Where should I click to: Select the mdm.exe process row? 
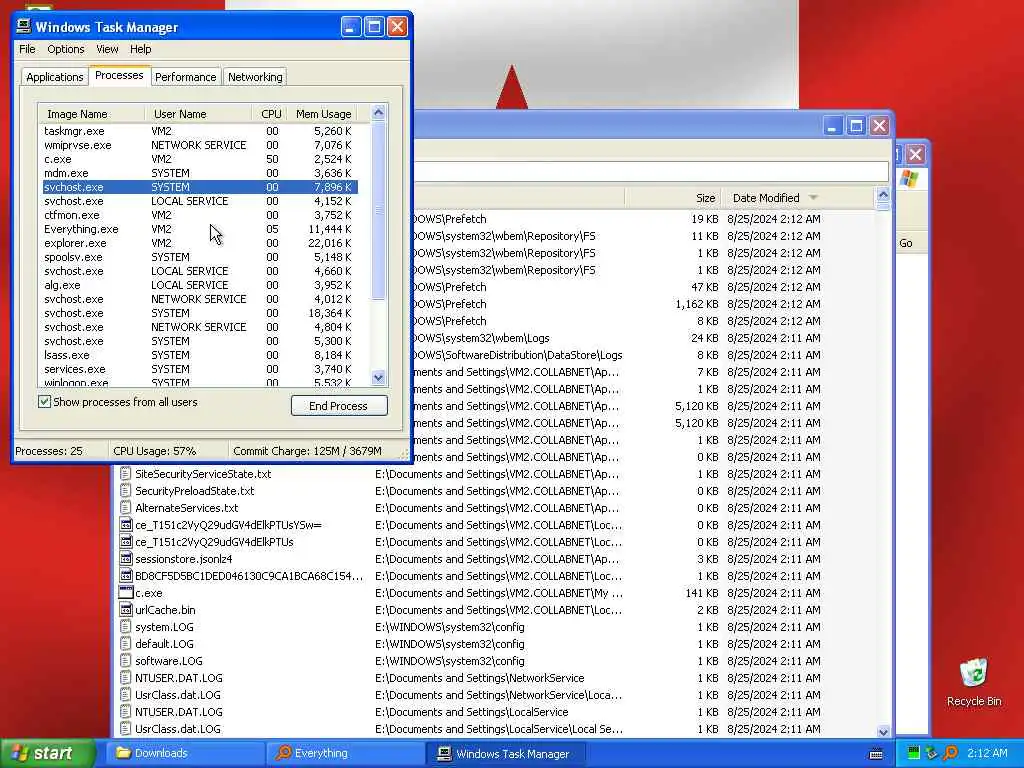pyautogui.click(x=199, y=173)
